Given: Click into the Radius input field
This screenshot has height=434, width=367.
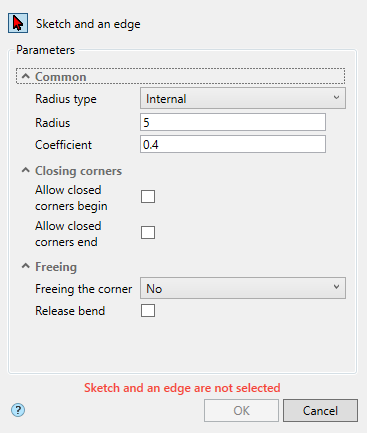Looking at the screenshot, I should pos(233,122).
